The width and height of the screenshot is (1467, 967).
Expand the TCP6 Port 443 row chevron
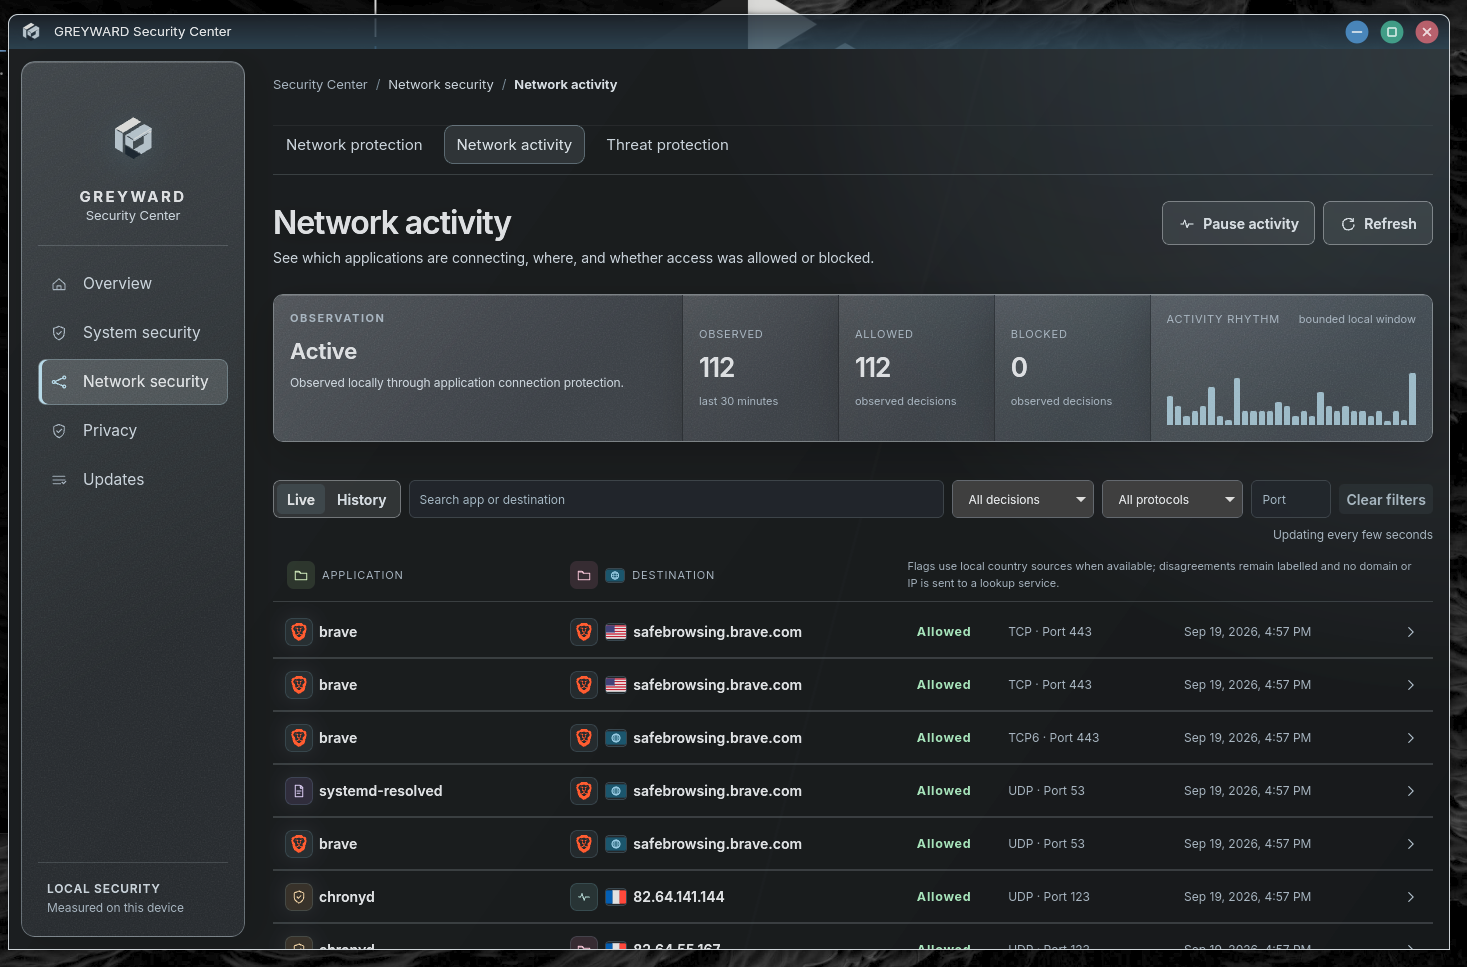coord(1411,738)
